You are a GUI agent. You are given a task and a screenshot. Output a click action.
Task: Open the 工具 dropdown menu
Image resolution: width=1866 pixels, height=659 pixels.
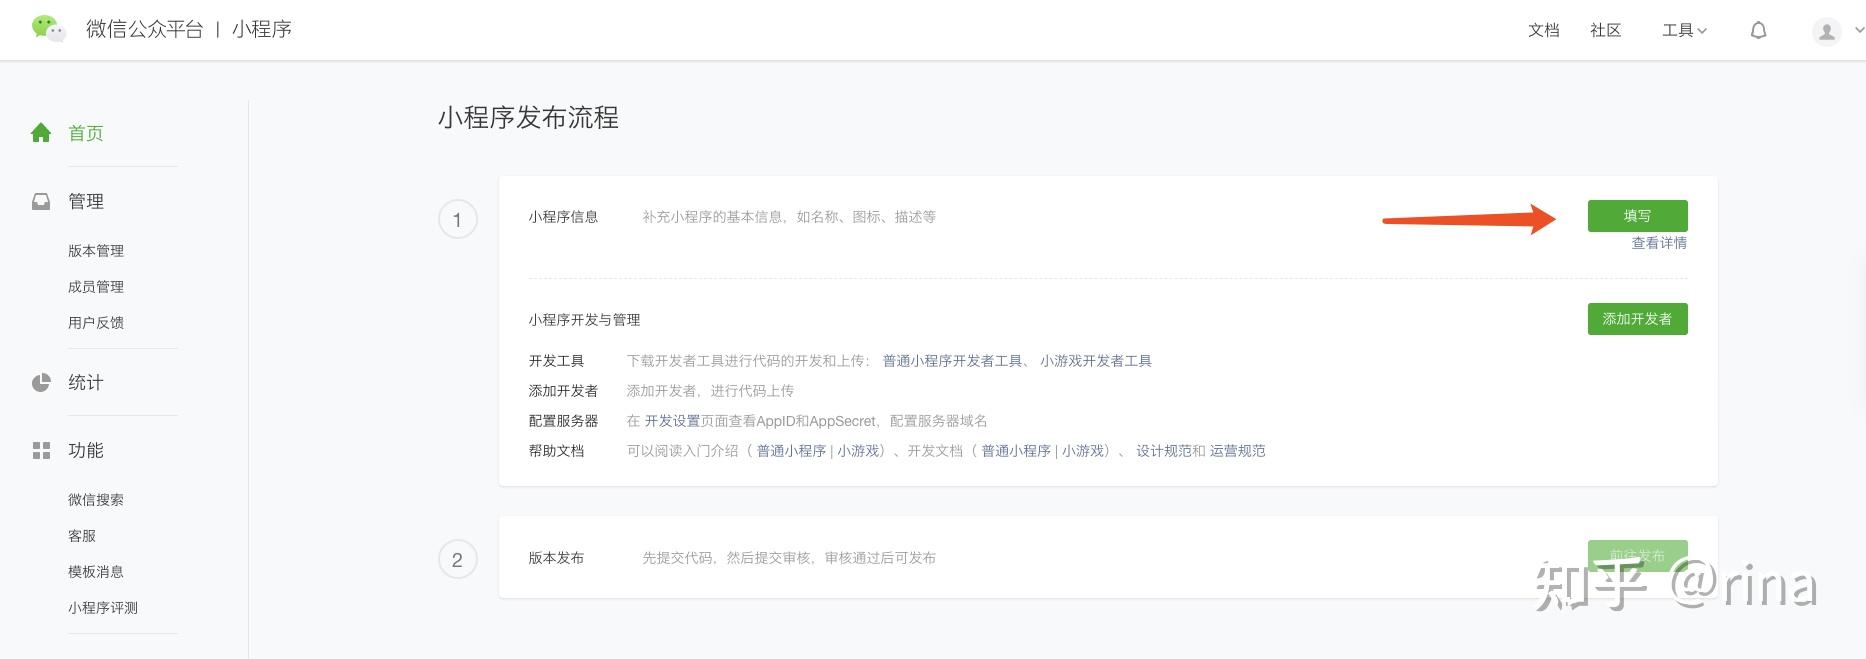point(1684,31)
